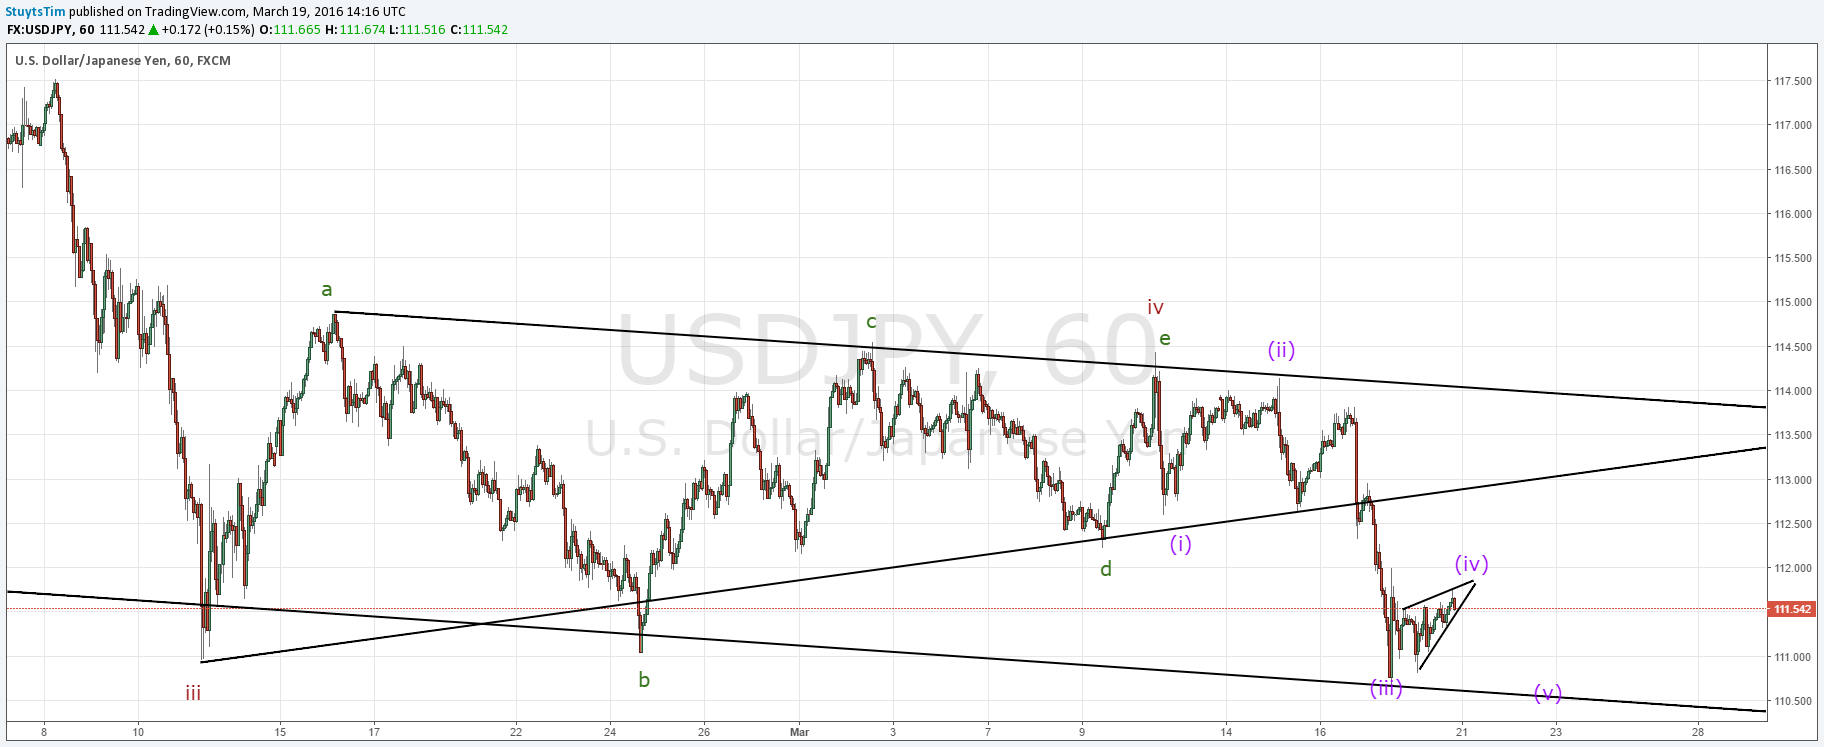This screenshot has height=747, width=1824.
Task: Click the 112.000 price axis label
Action: [1793, 568]
